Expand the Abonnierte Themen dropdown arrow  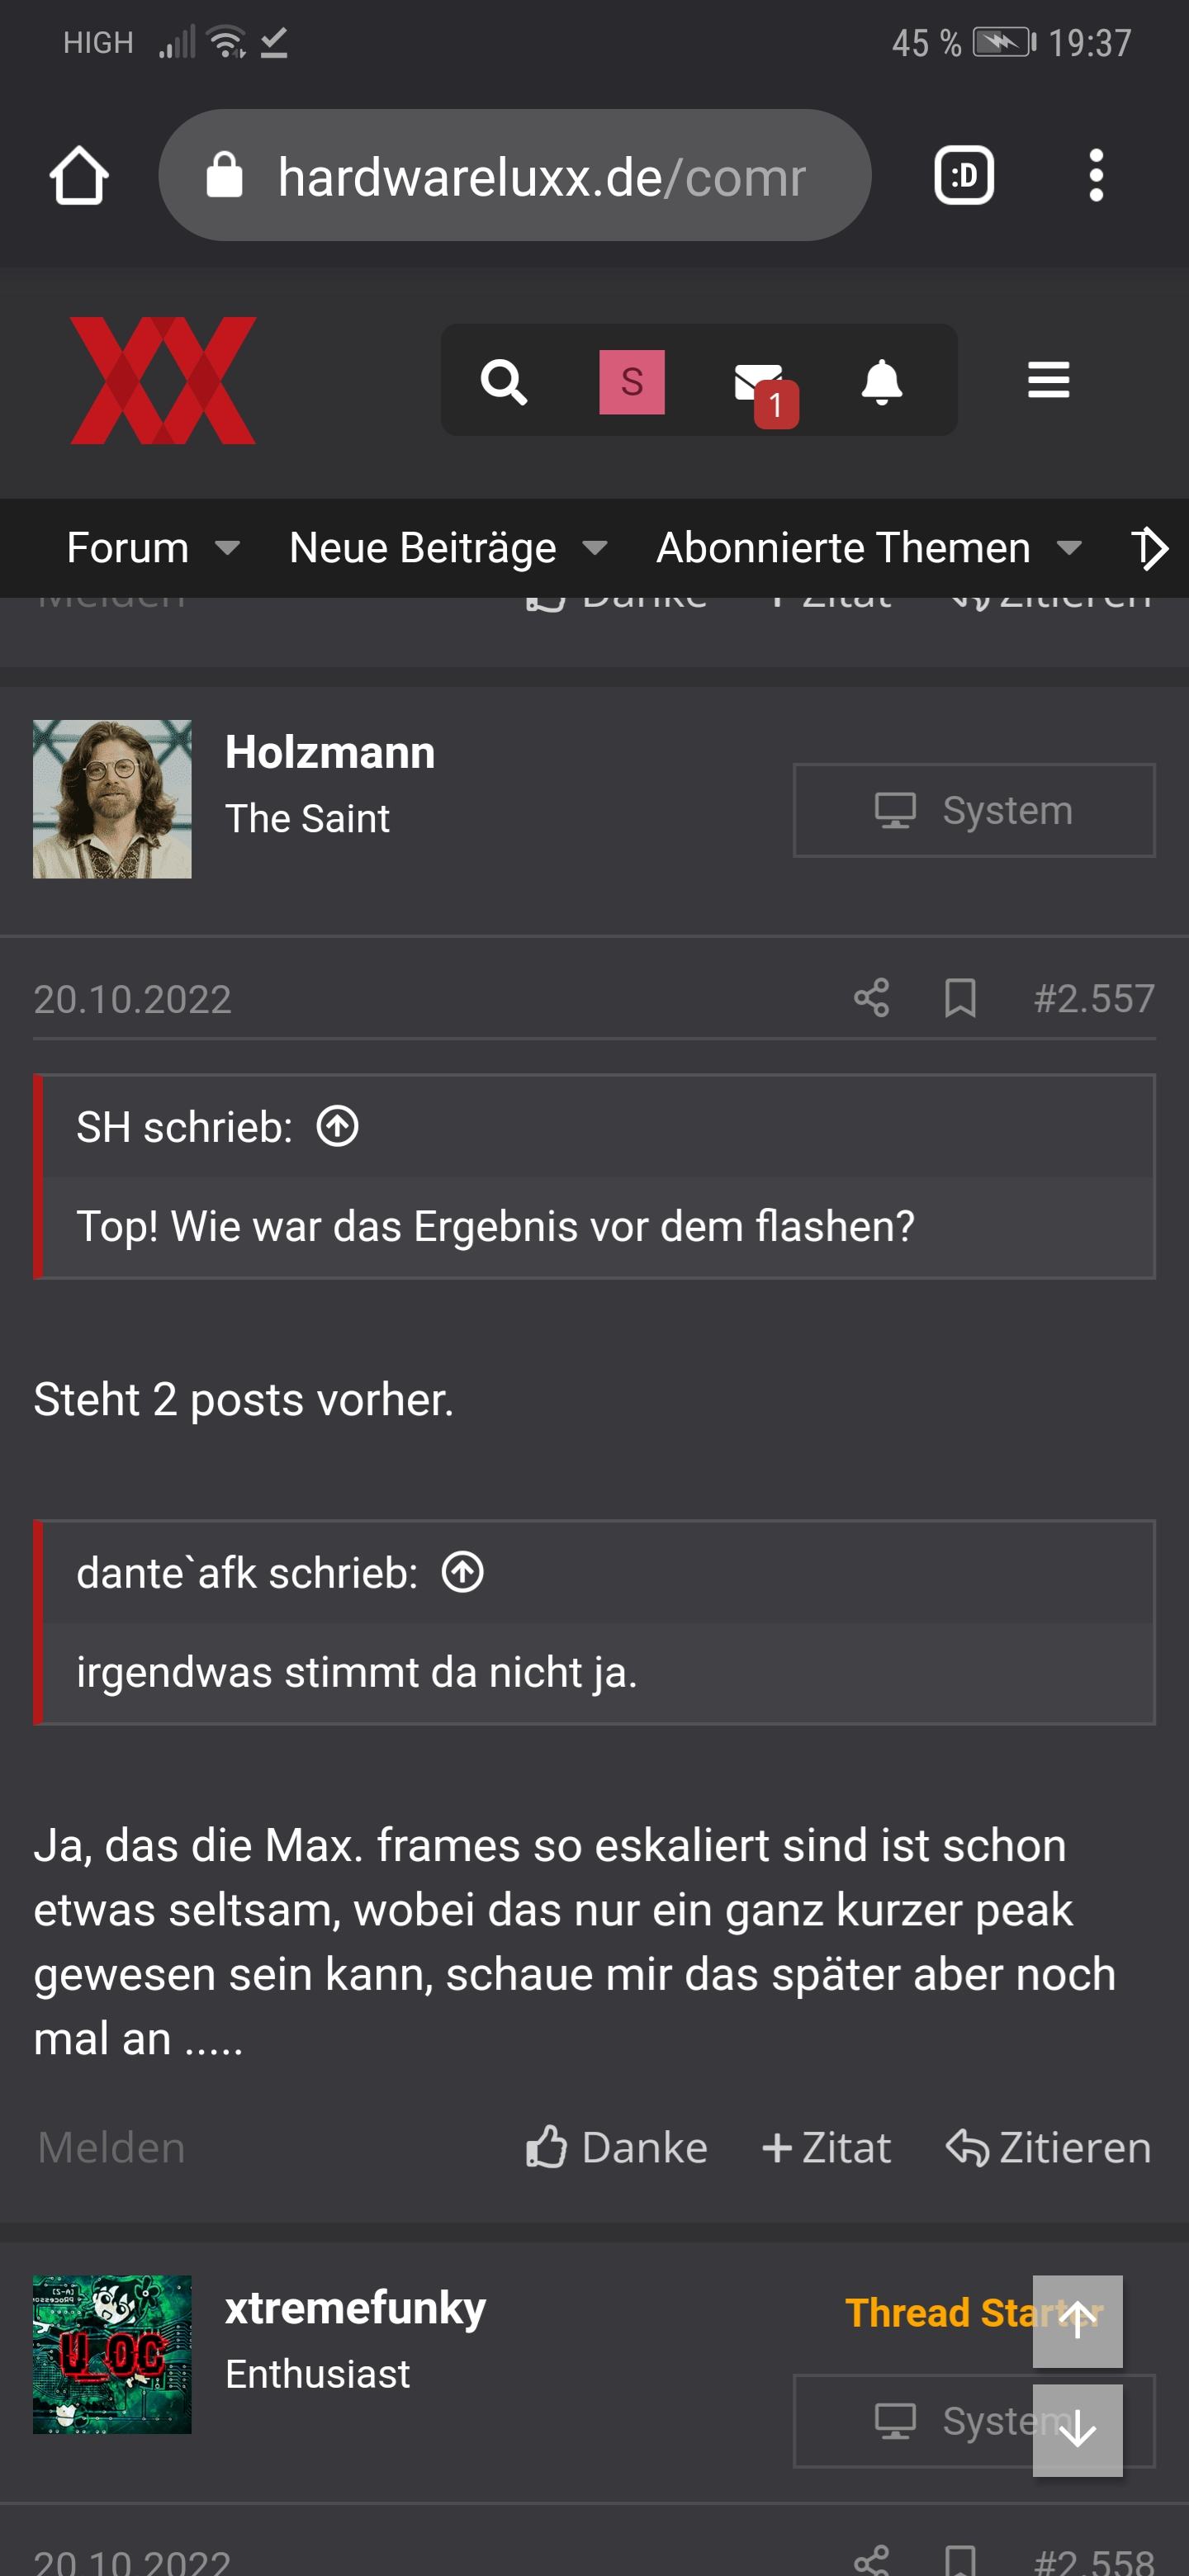[x=1069, y=548]
